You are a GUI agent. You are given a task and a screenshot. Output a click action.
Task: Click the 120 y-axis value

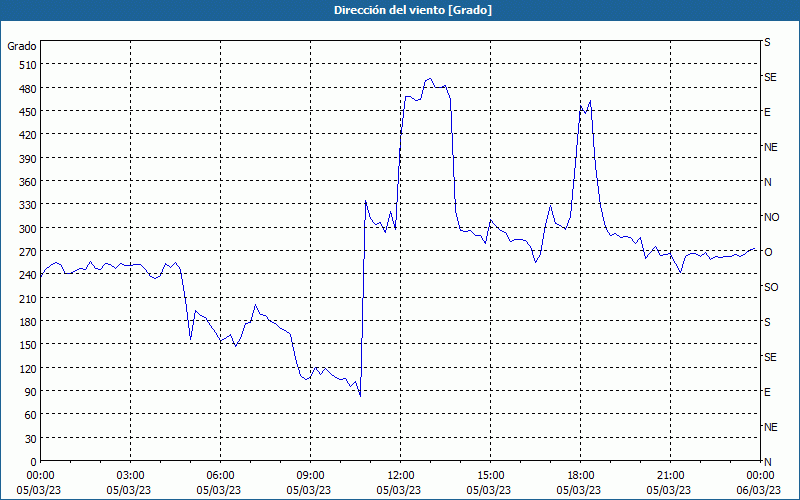coord(28,368)
